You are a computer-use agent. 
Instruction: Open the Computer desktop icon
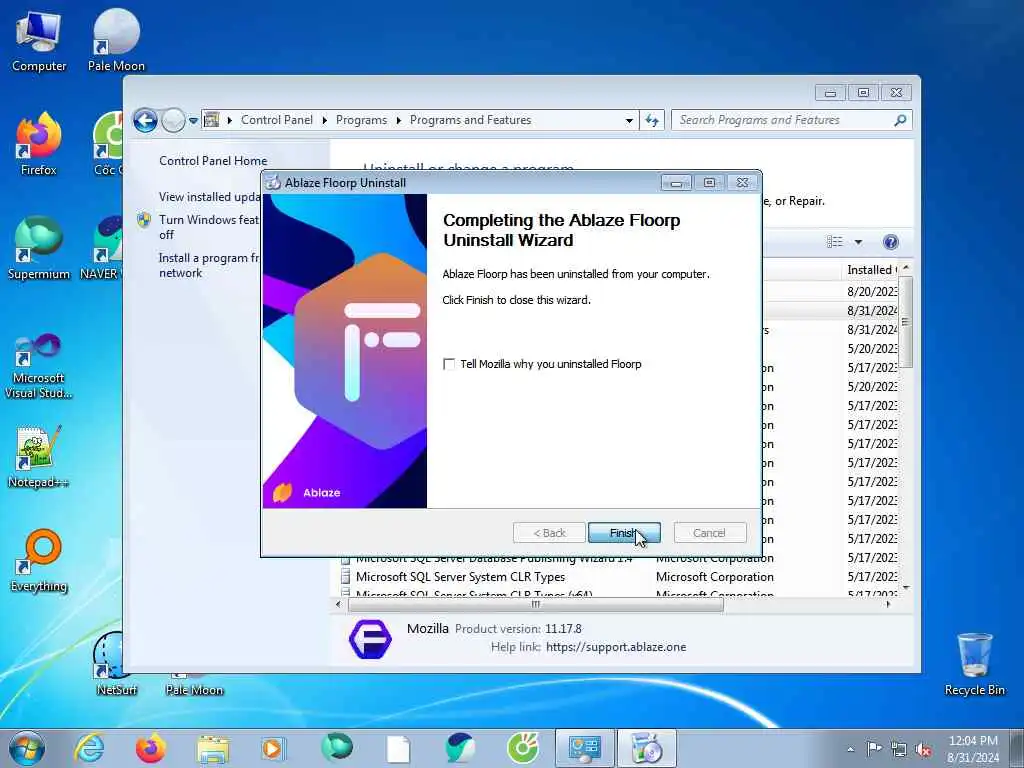pyautogui.click(x=39, y=42)
